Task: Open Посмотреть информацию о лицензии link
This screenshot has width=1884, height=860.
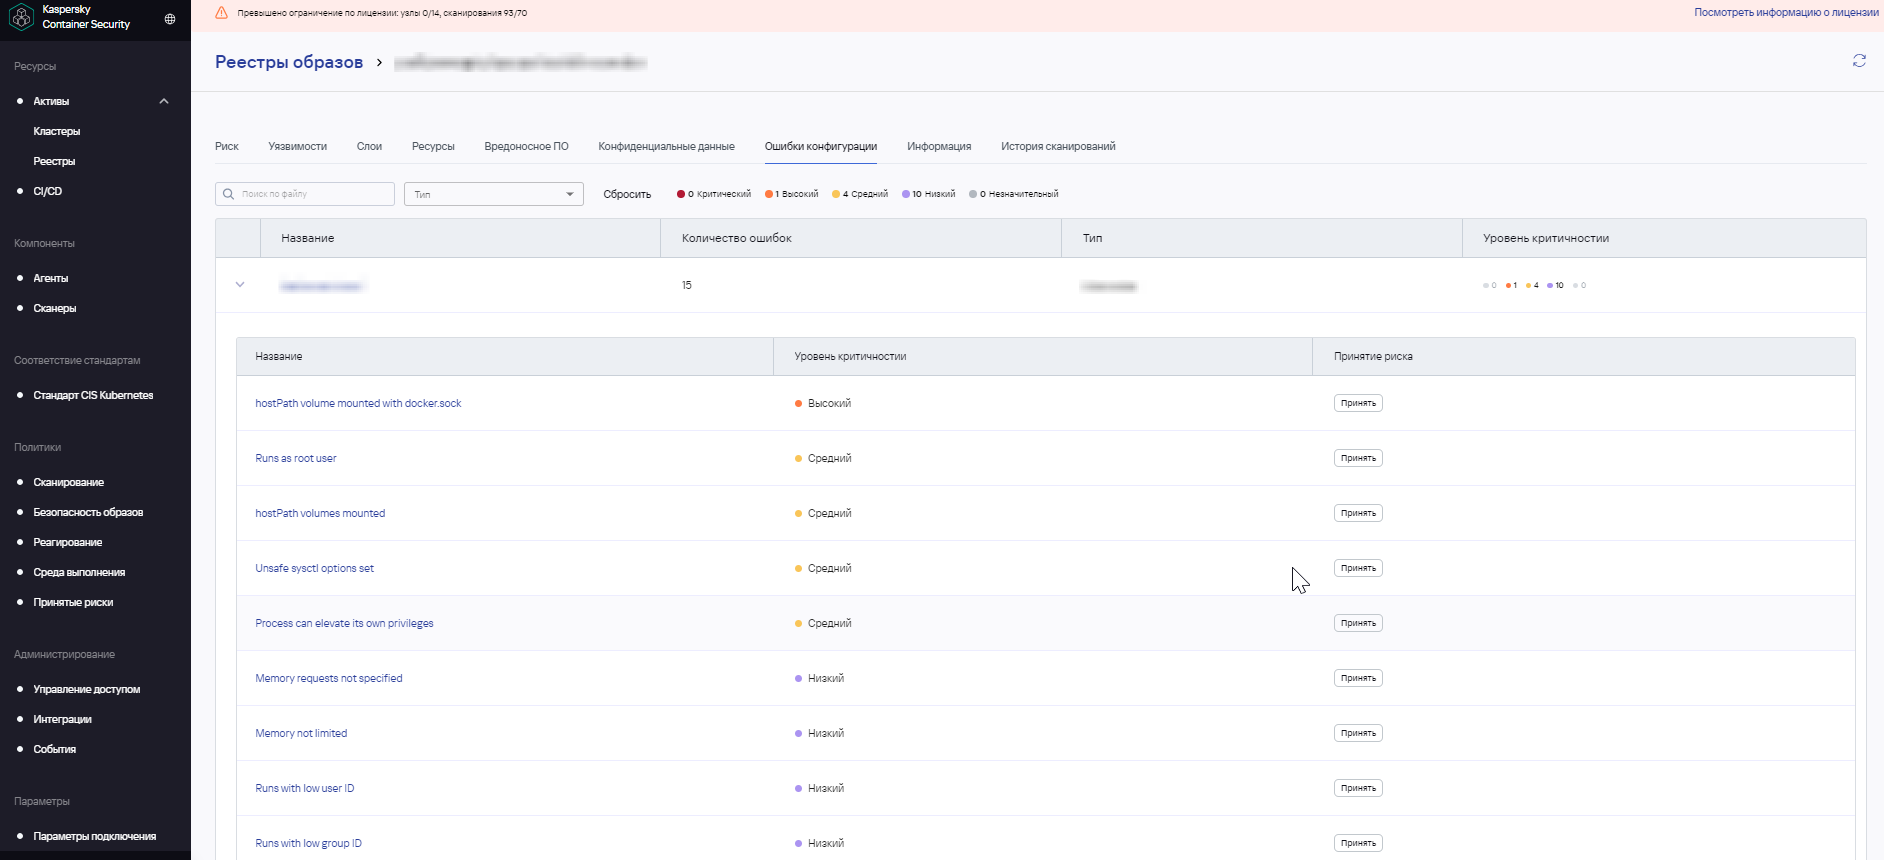Action: pos(1786,13)
